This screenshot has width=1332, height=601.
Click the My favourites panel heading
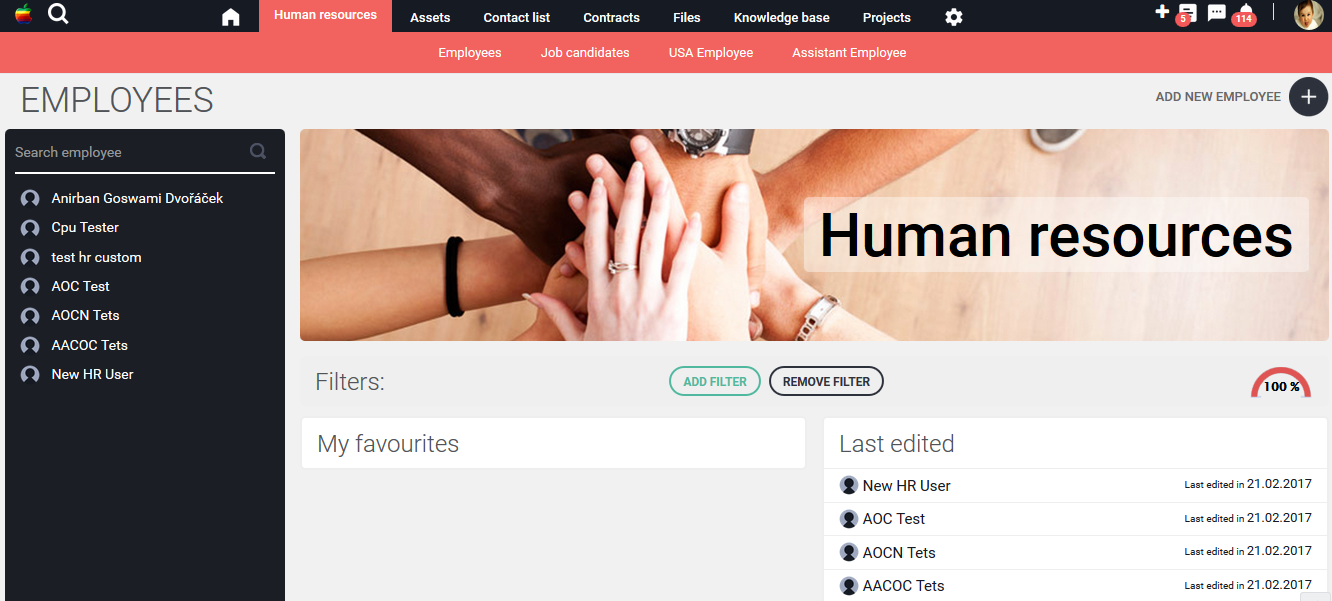point(388,444)
